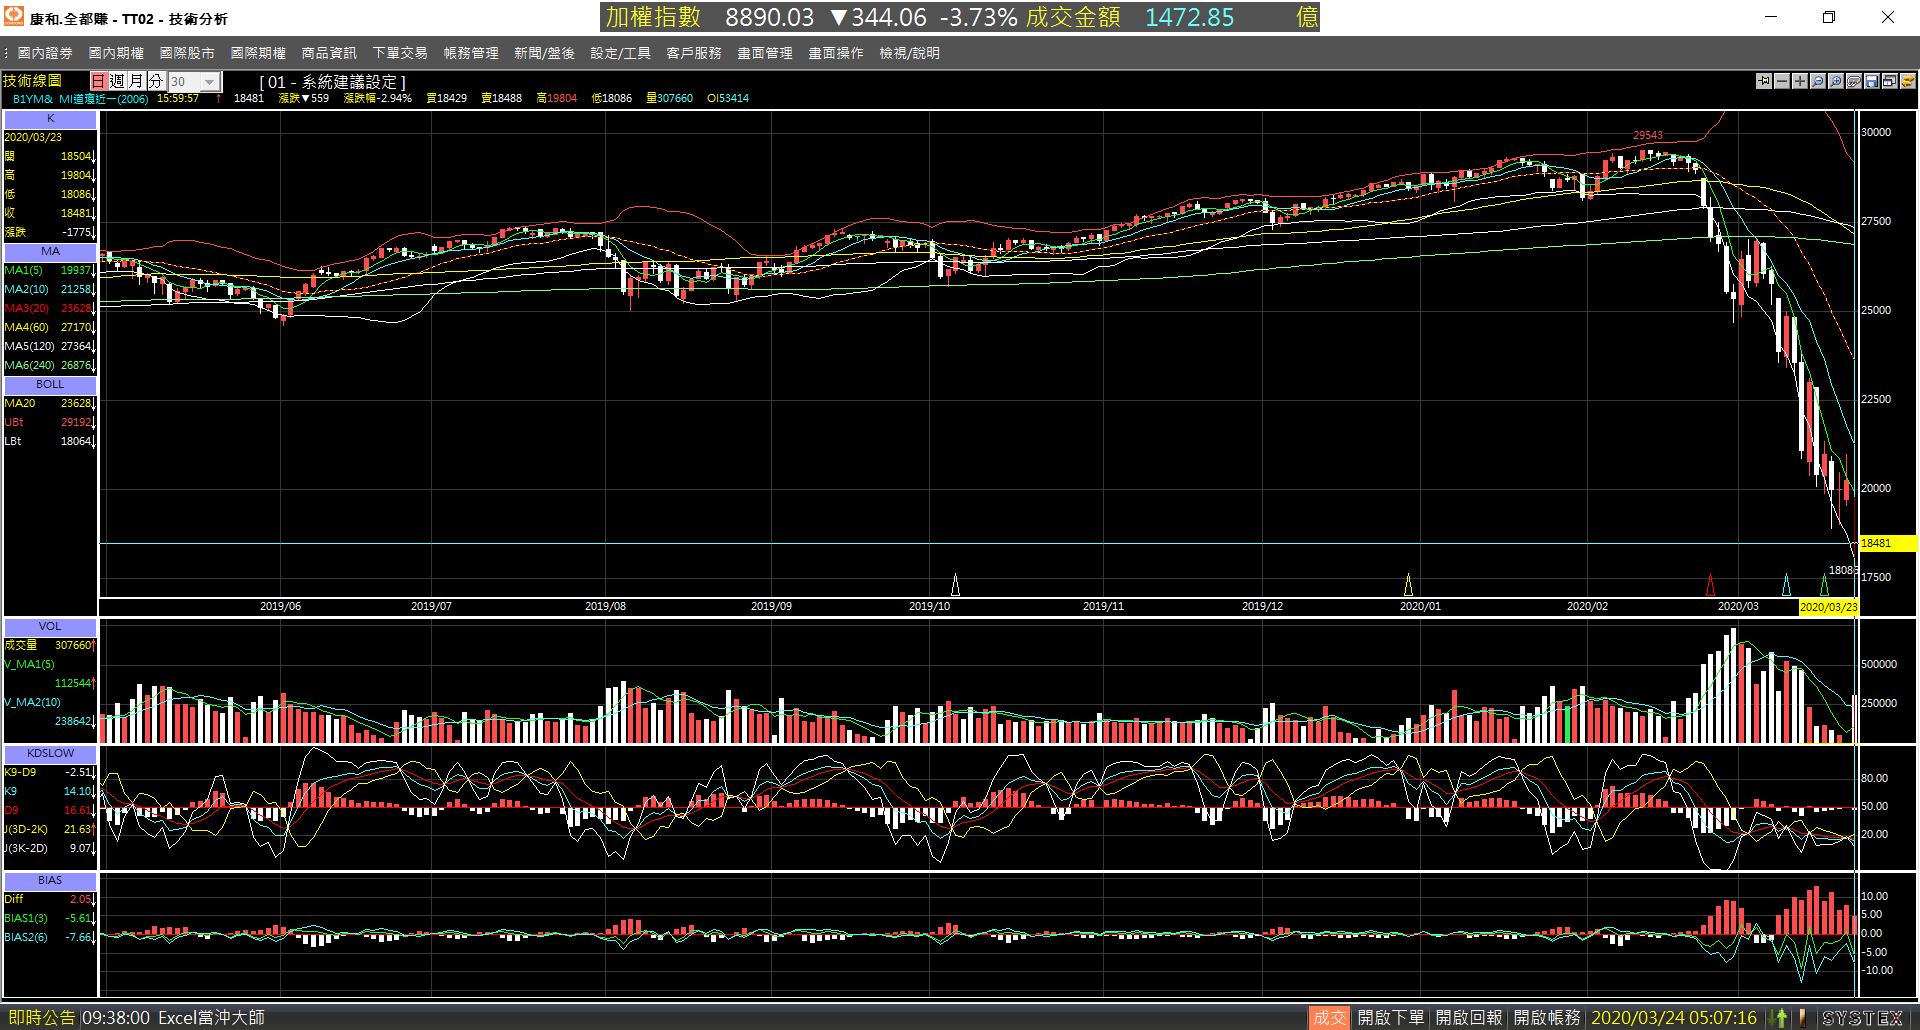Open the minute interval dropdown arrow

(x=210, y=82)
